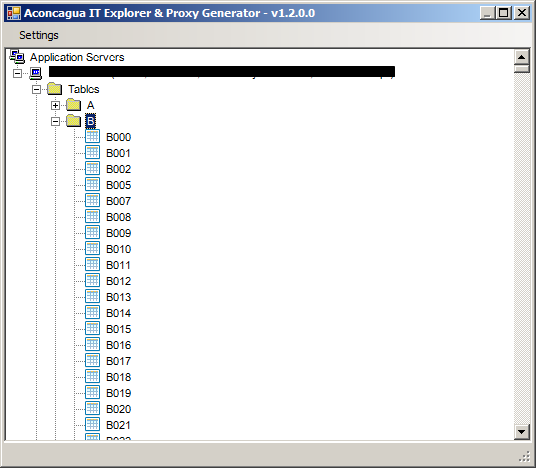The width and height of the screenshot is (536, 468).
Task: Click the scrollbar down arrow
Action: (x=522, y=432)
